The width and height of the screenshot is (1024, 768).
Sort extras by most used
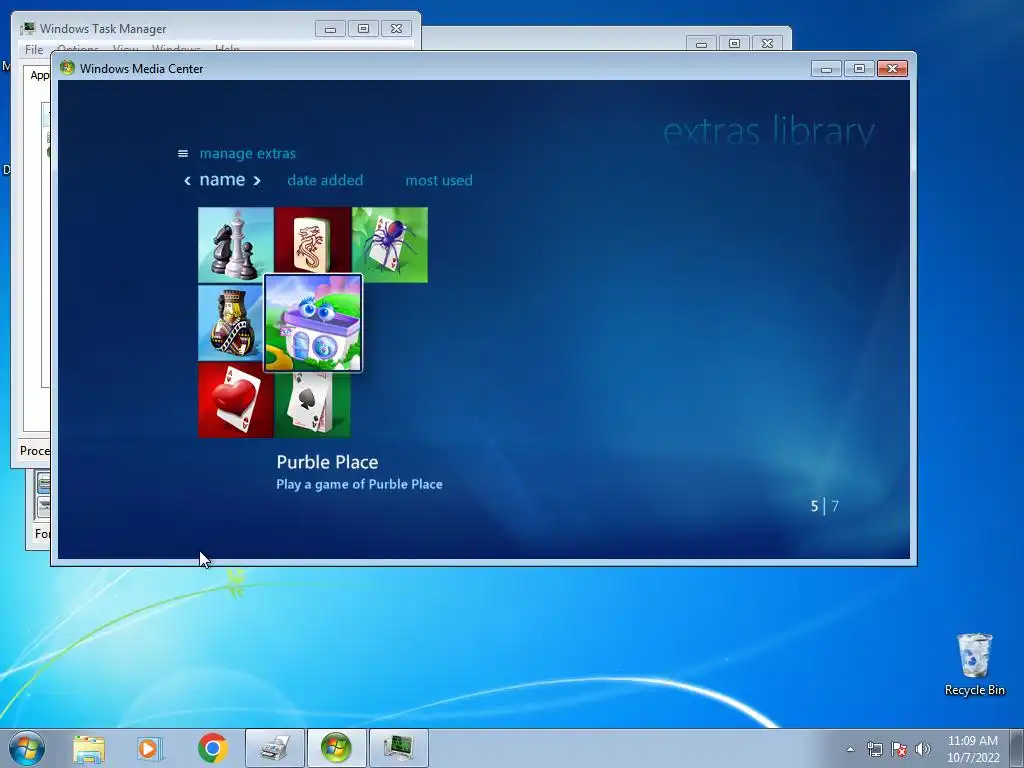point(439,180)
